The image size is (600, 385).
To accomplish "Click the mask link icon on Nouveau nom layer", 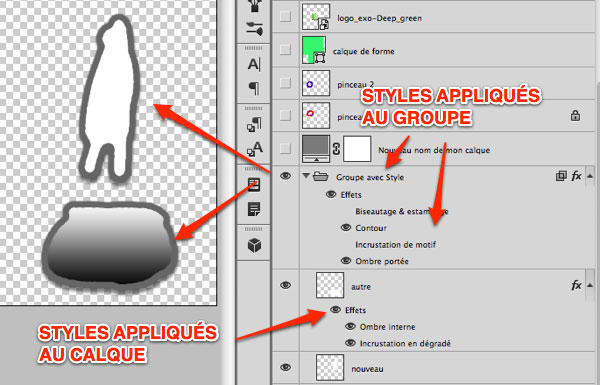I will coord(336,148).
